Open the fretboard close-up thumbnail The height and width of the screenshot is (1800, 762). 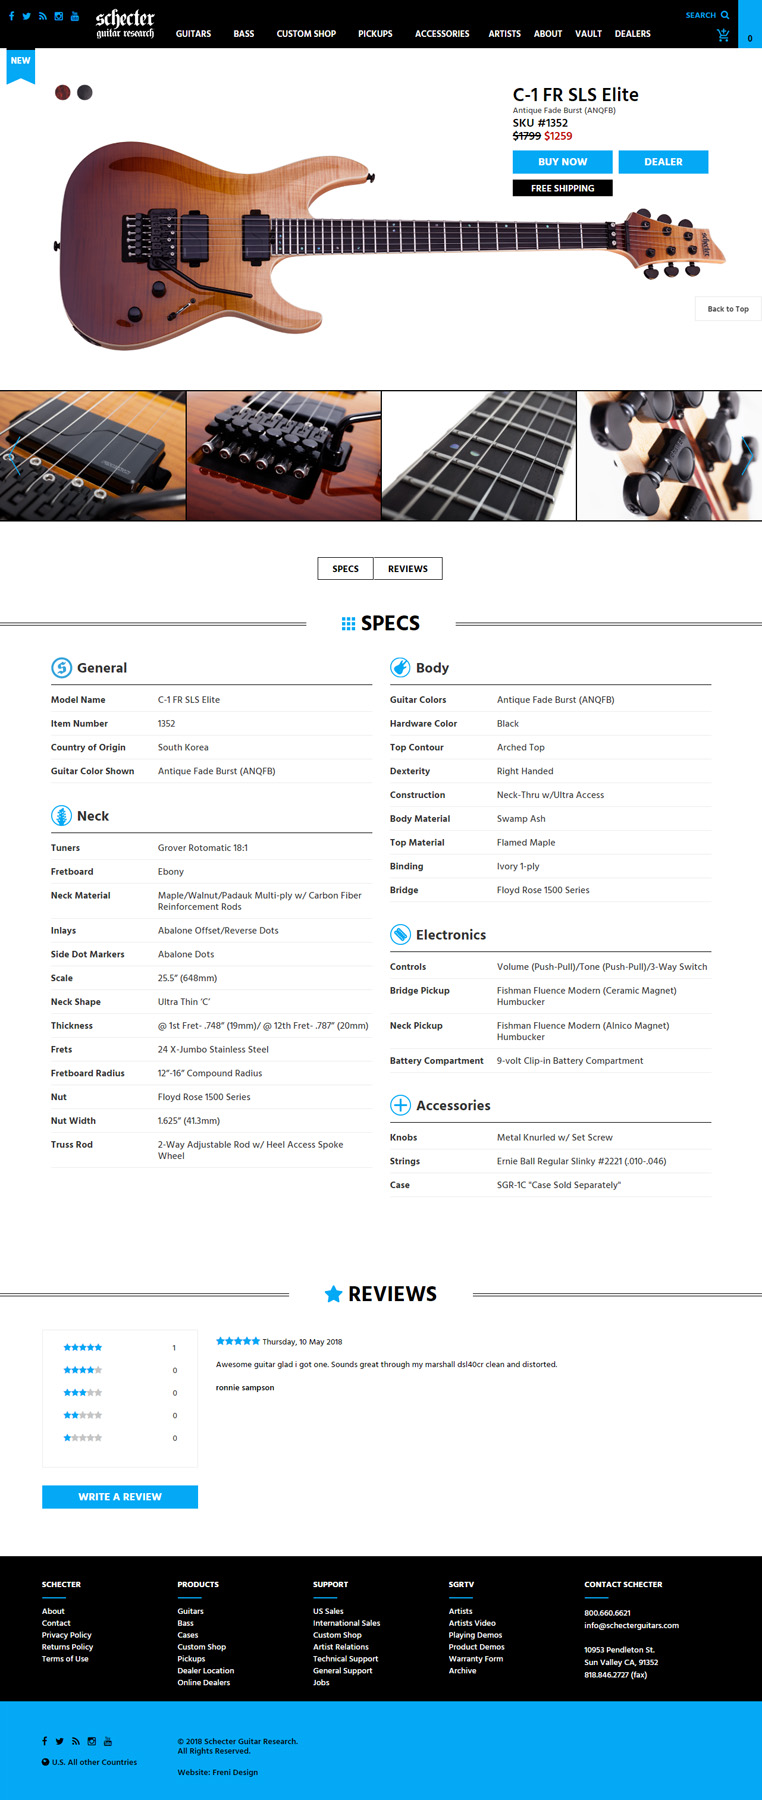coord(479,456)
